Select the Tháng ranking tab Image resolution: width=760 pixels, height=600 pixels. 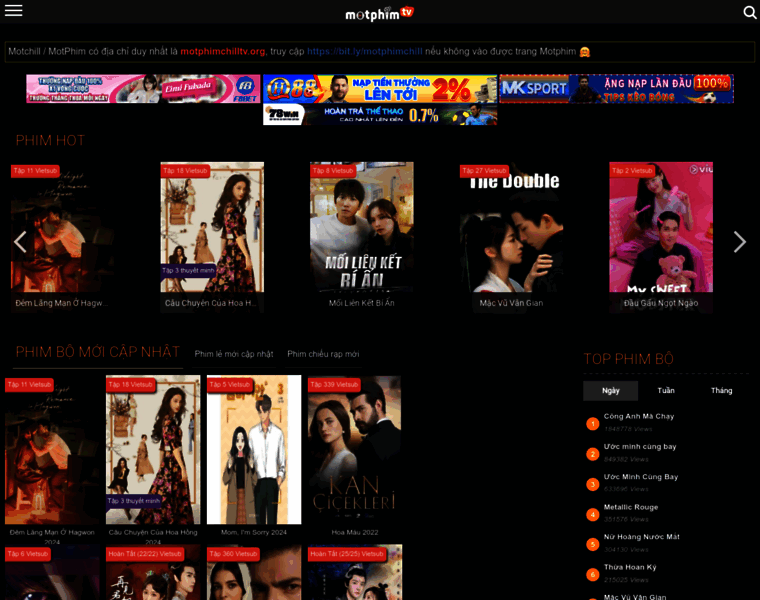click(721, 391)
